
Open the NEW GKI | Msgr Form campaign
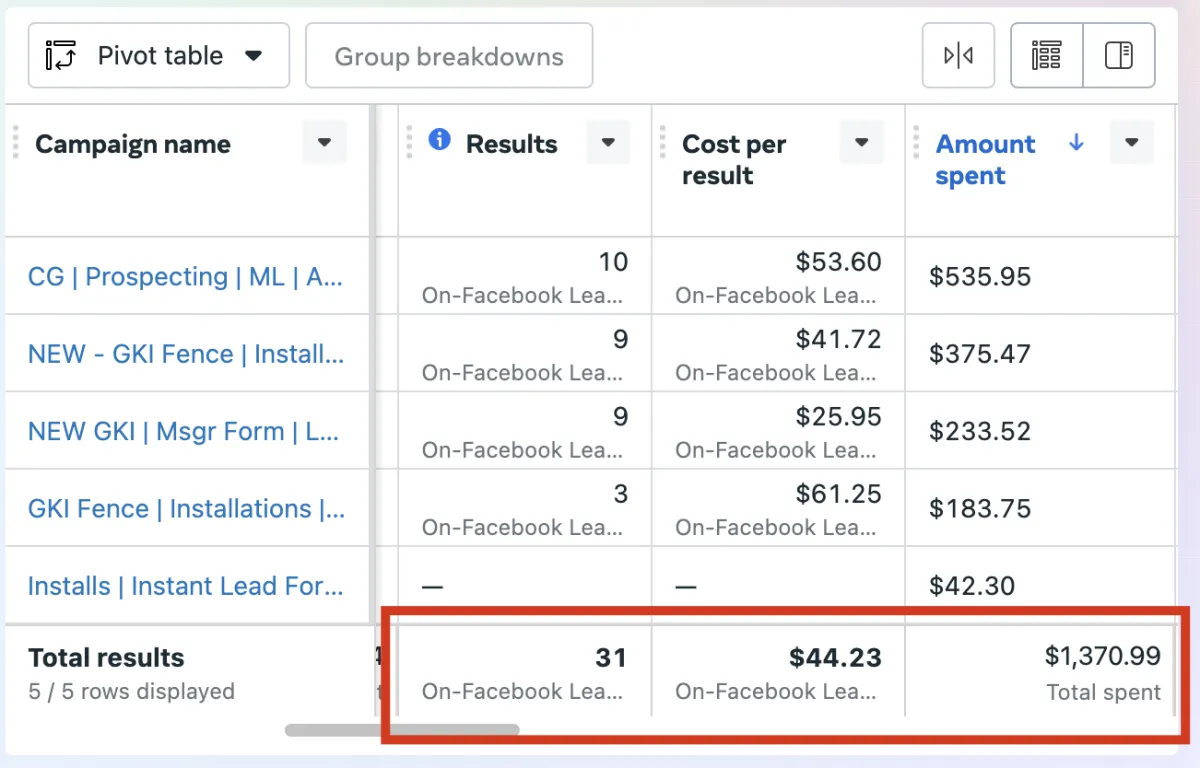tap(186, 431)
